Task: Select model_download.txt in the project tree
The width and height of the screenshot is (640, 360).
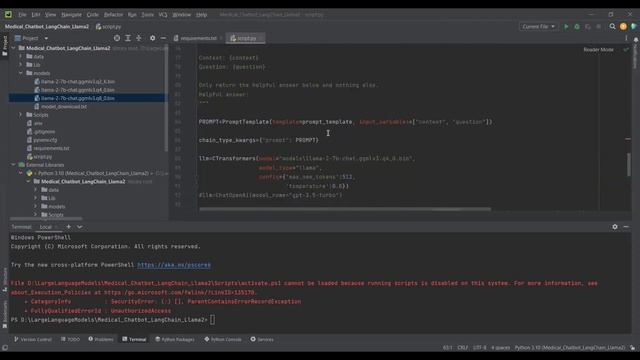Action: [x=64, y=107]
